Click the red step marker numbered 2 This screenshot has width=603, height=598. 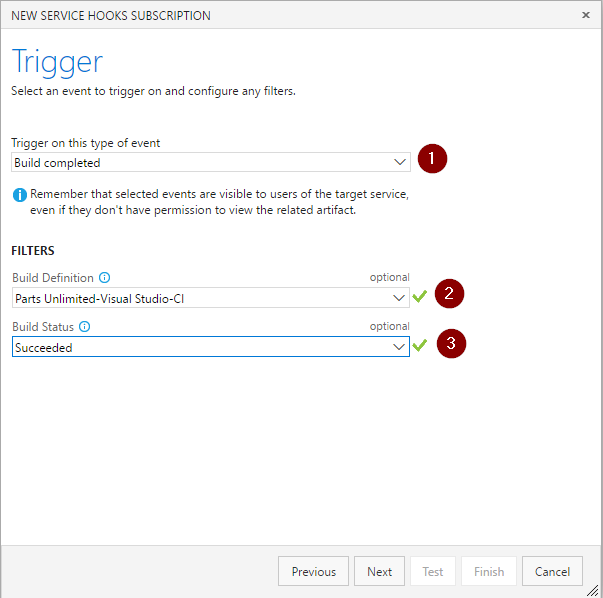(x=449, y=293)
